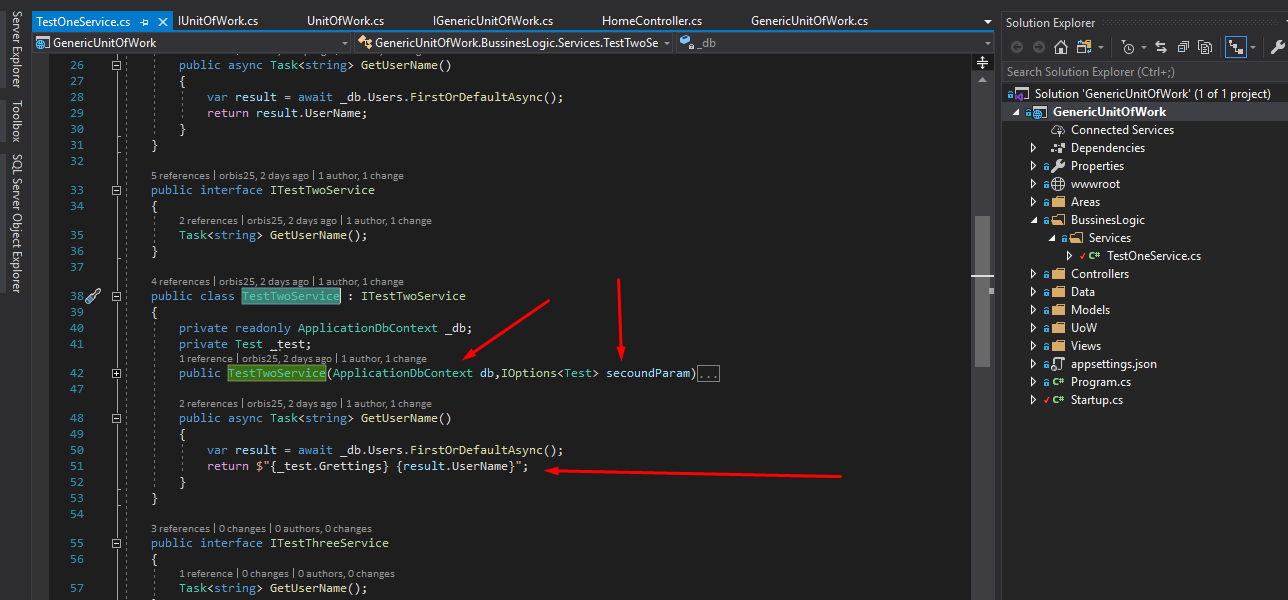Collapse the Services folder in Solution Explorer
Screen dimensions: 1288x600
point(1051,237)
